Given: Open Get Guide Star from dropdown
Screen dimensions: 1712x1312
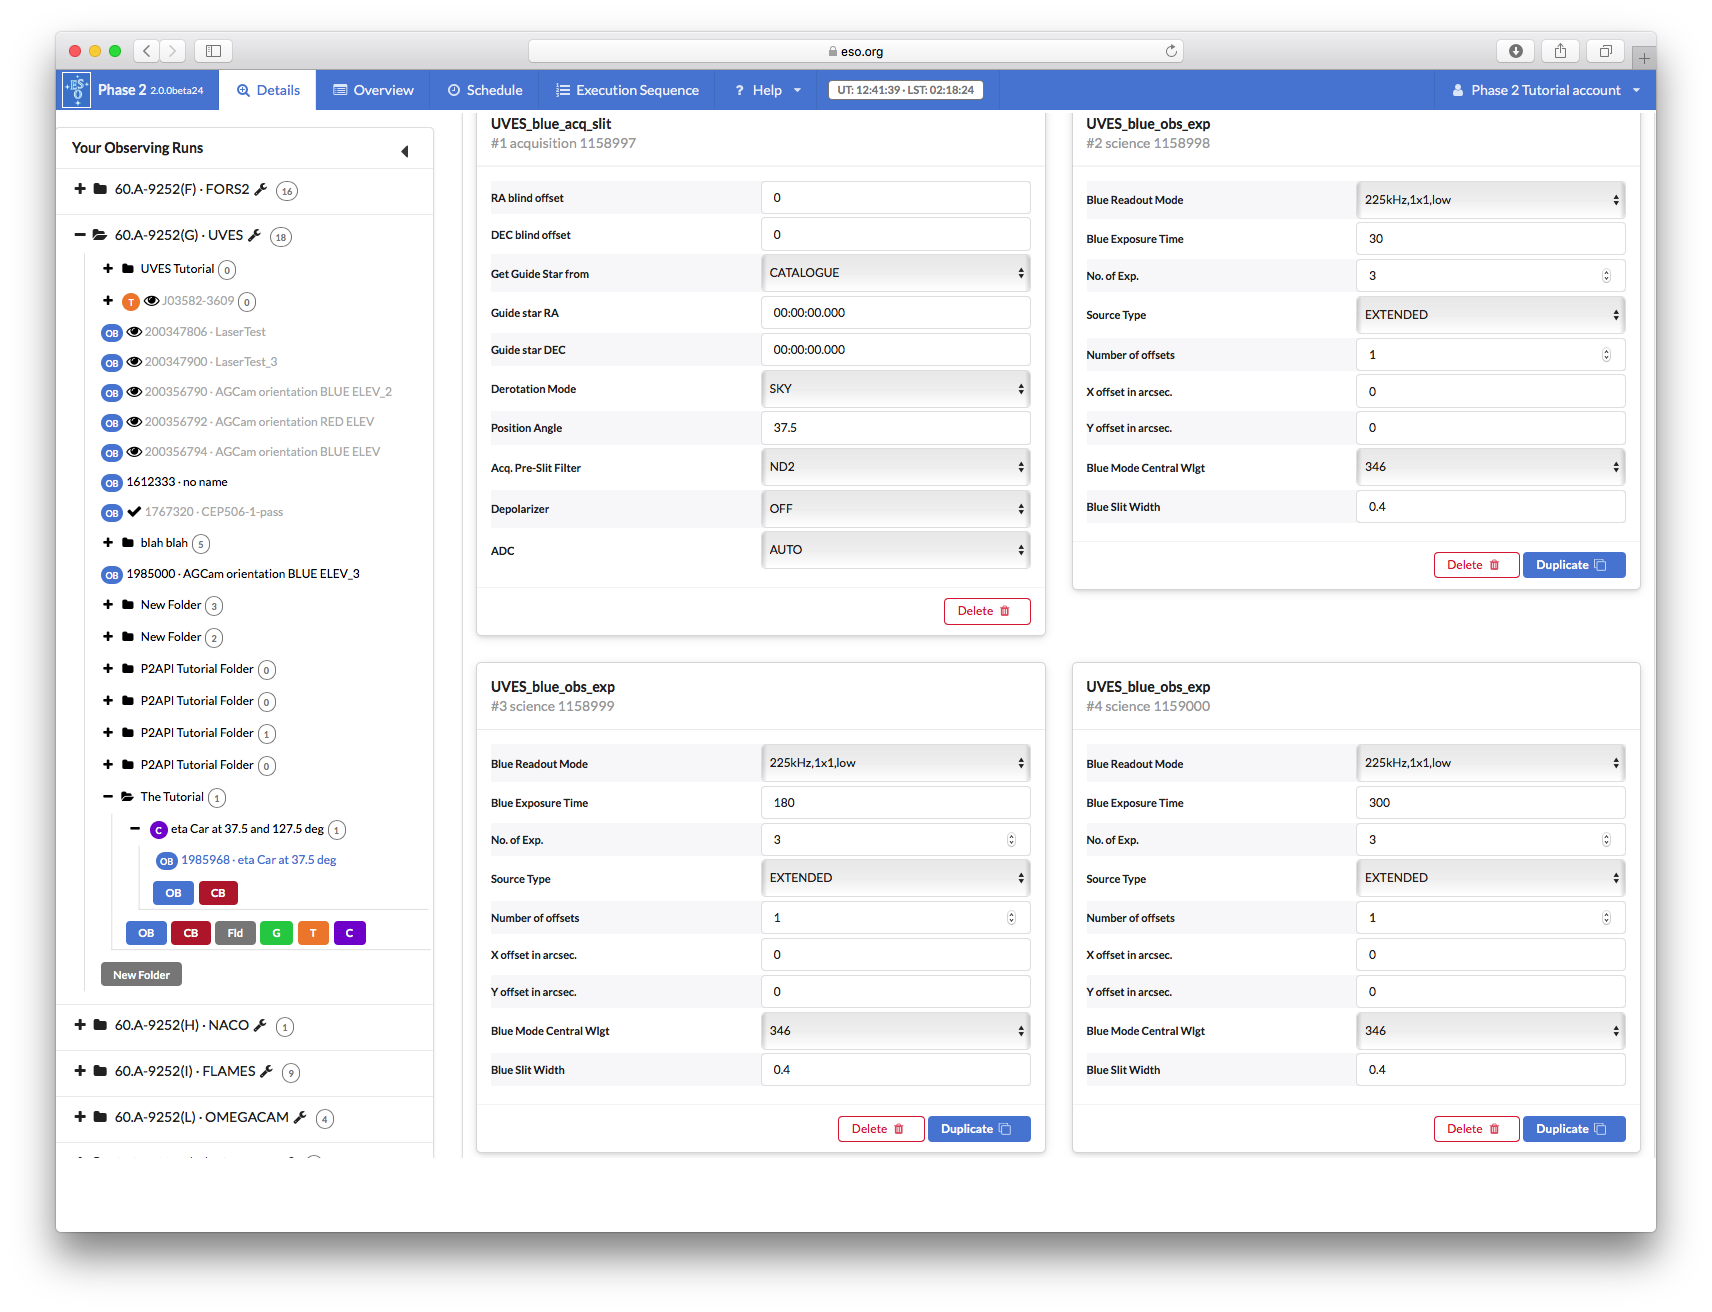Looking at the screenshot, I should tap(896, 273).
